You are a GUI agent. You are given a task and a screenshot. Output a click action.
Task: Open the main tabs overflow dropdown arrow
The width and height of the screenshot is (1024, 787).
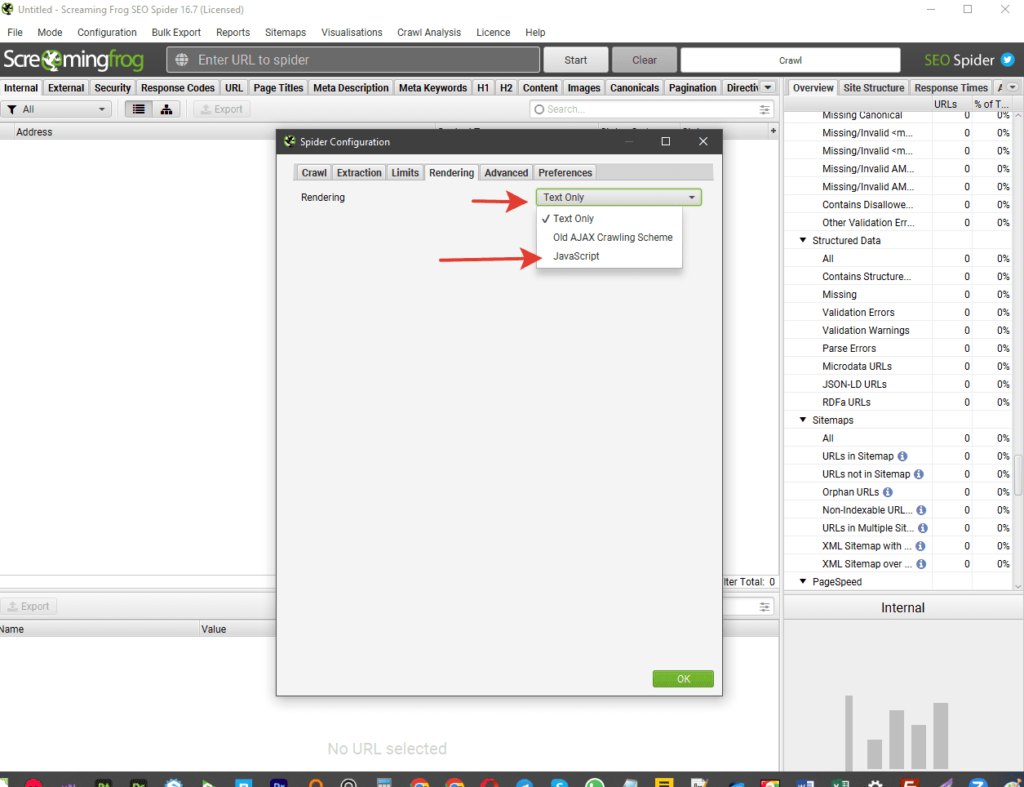click(768, 88)
